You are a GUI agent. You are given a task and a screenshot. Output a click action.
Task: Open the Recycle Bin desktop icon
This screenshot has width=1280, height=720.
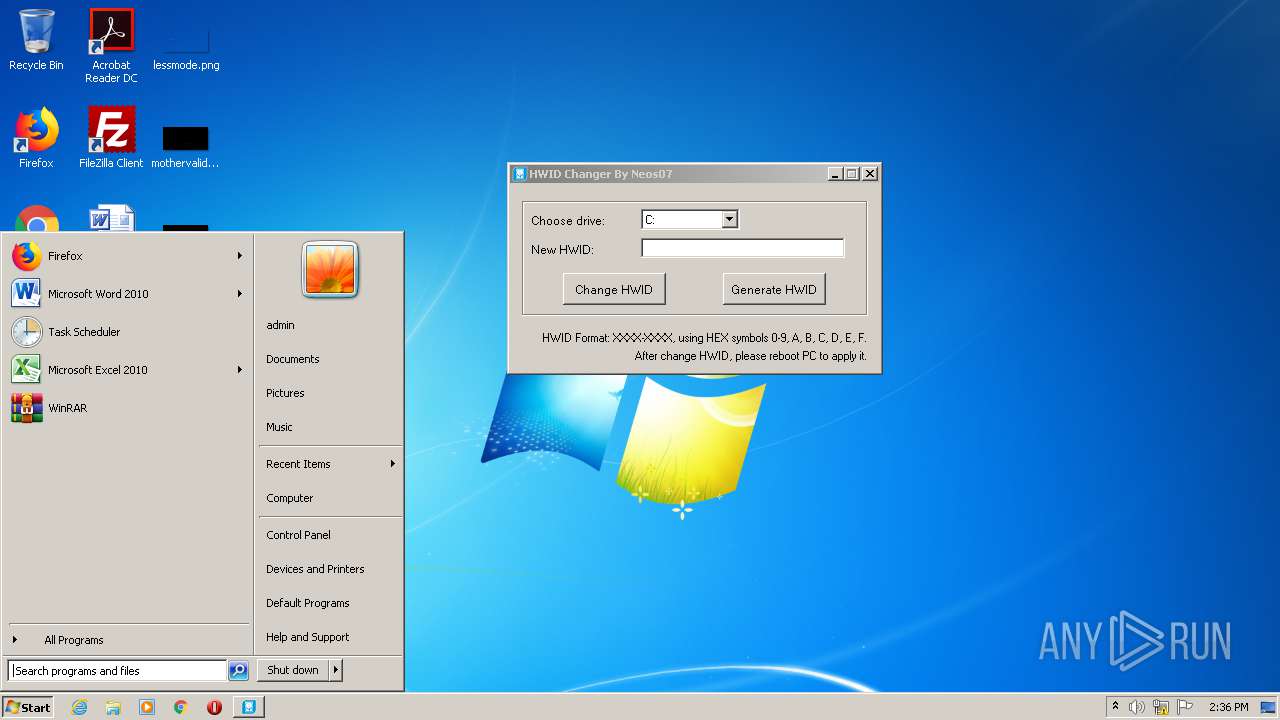36,40
